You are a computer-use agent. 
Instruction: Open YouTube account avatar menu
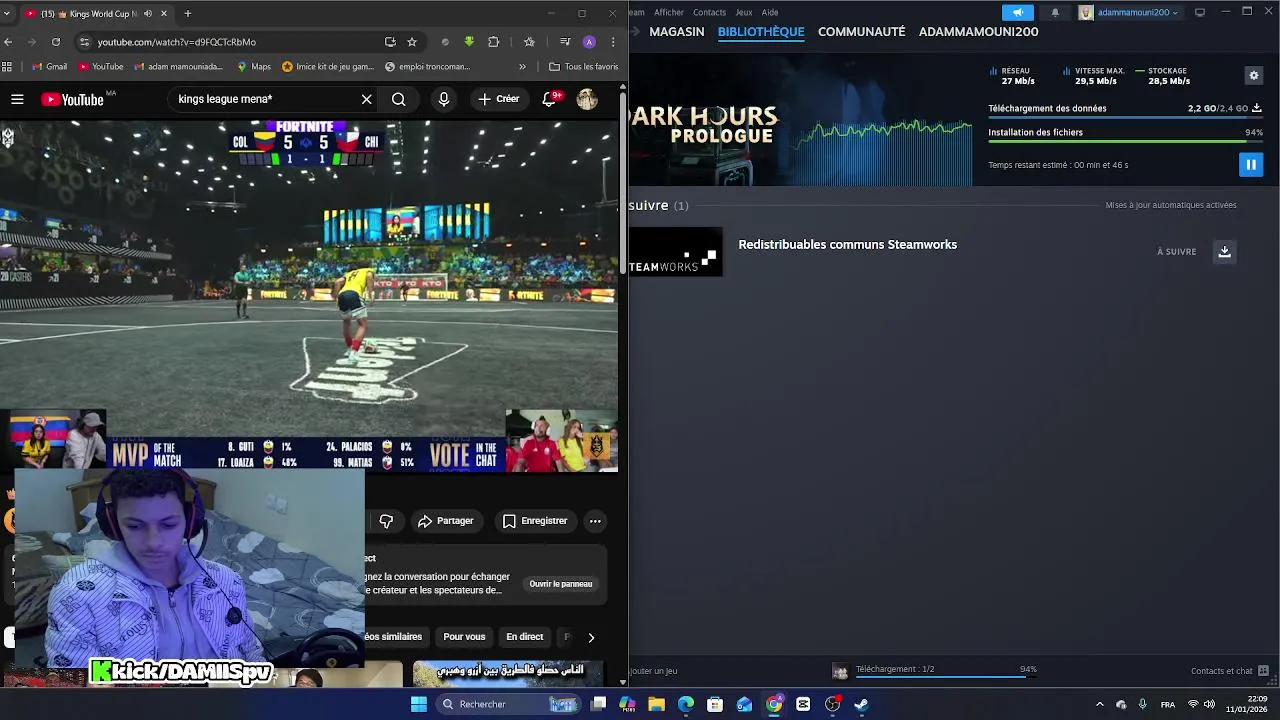587,99
